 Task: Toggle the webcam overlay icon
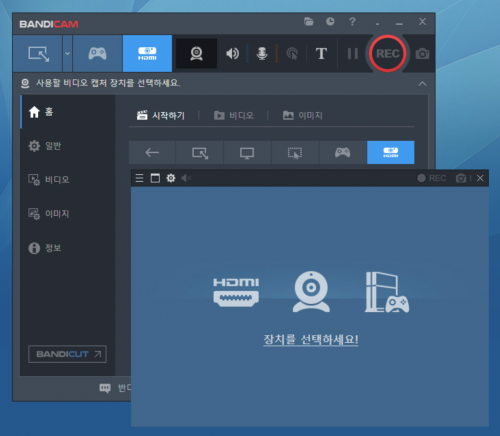(196, 53)
